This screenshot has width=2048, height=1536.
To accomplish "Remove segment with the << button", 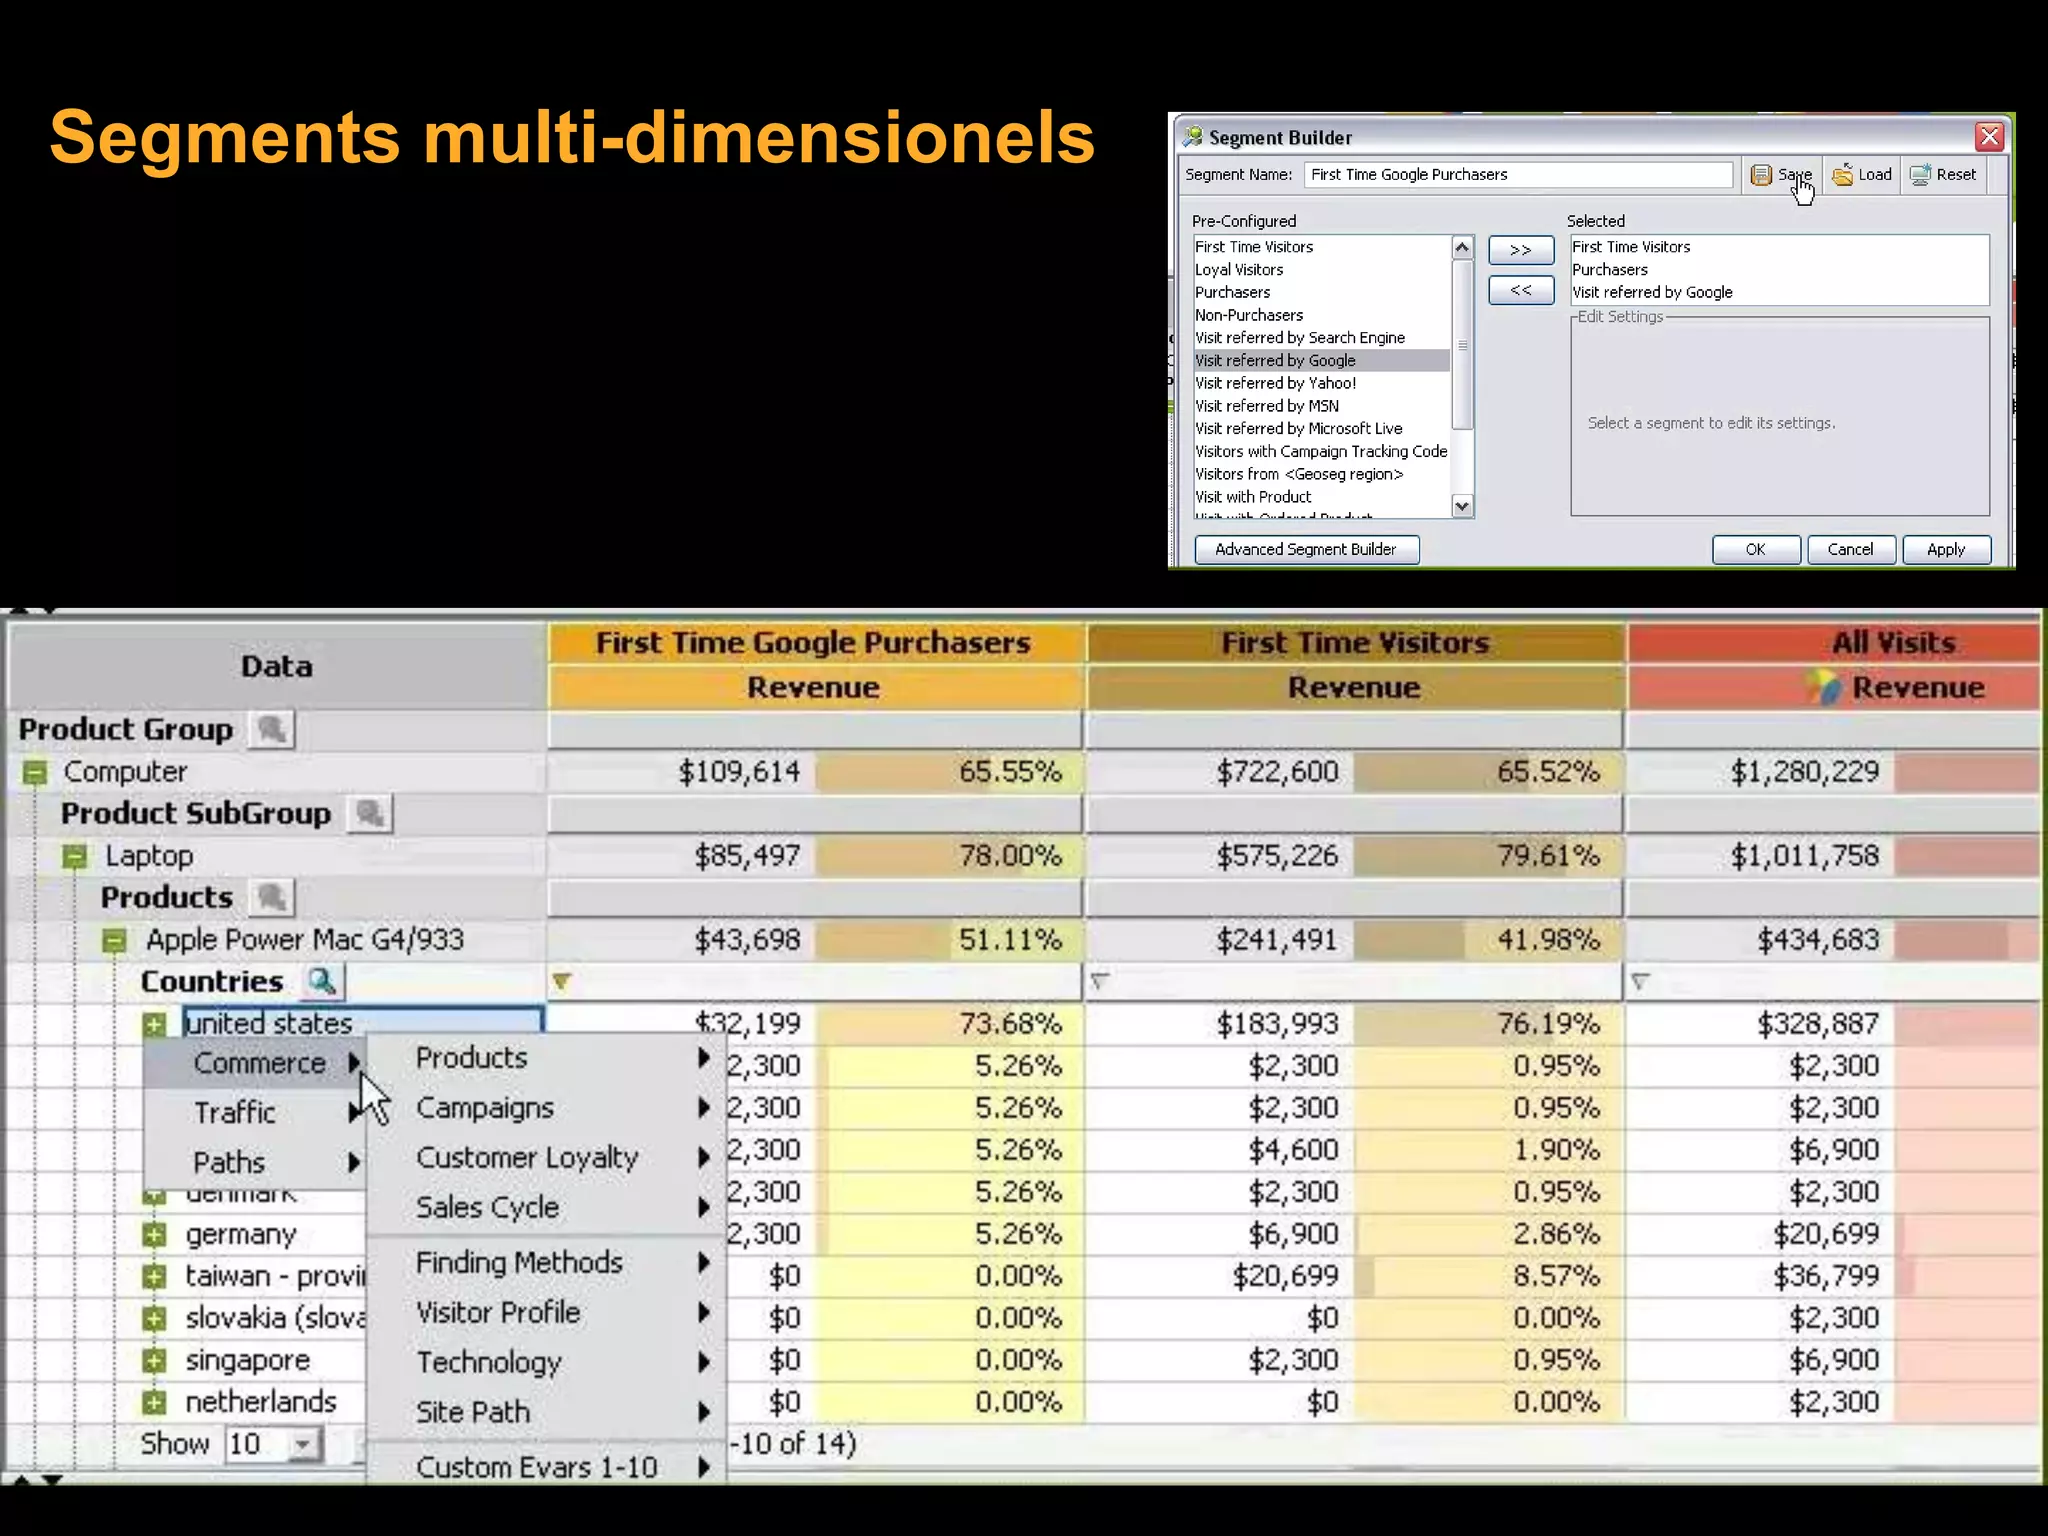I will click(1521, 290).
